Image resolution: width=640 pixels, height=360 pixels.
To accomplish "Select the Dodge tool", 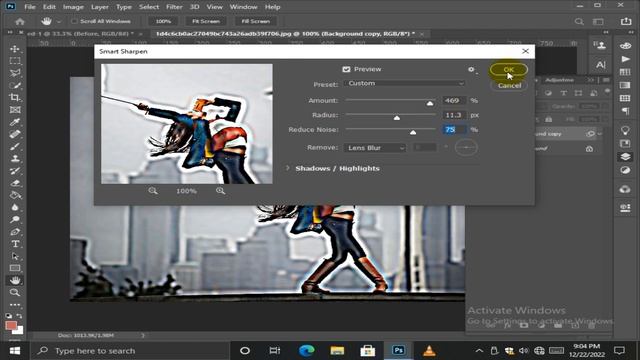I will [15, 220].
